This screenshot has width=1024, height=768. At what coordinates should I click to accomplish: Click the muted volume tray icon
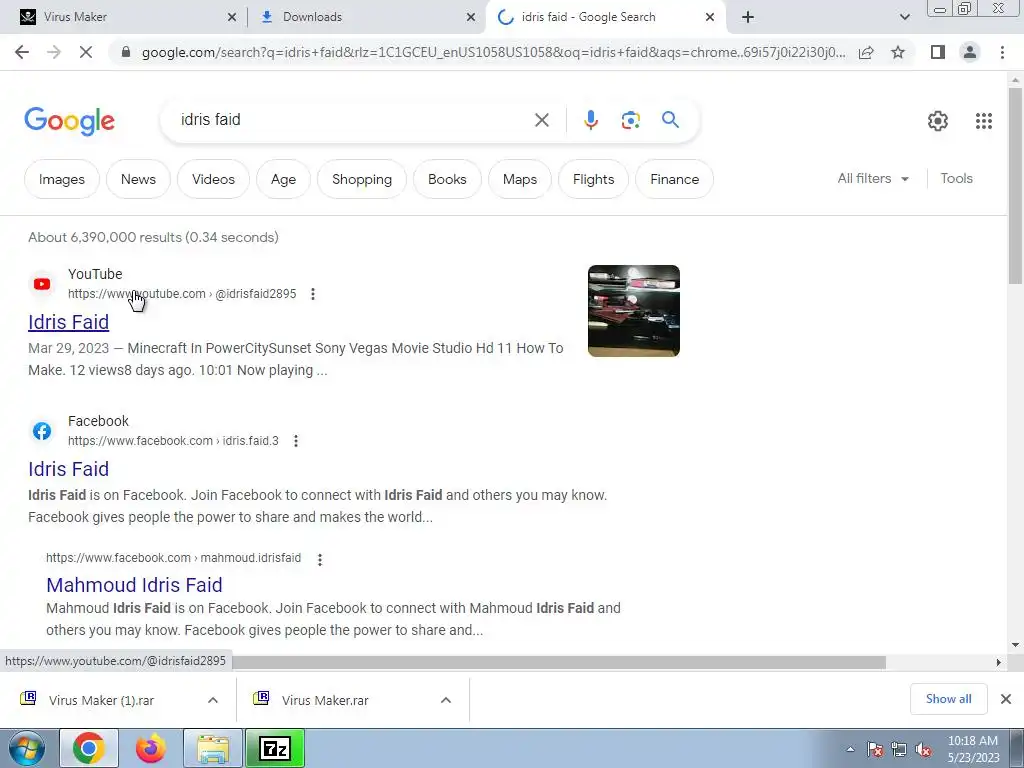coord(923,750)
